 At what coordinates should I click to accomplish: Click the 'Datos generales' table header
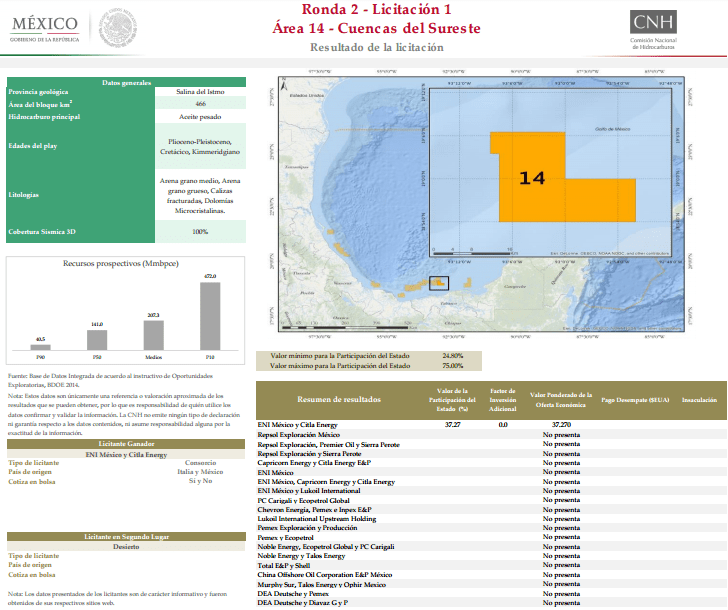tap(126, 82)
